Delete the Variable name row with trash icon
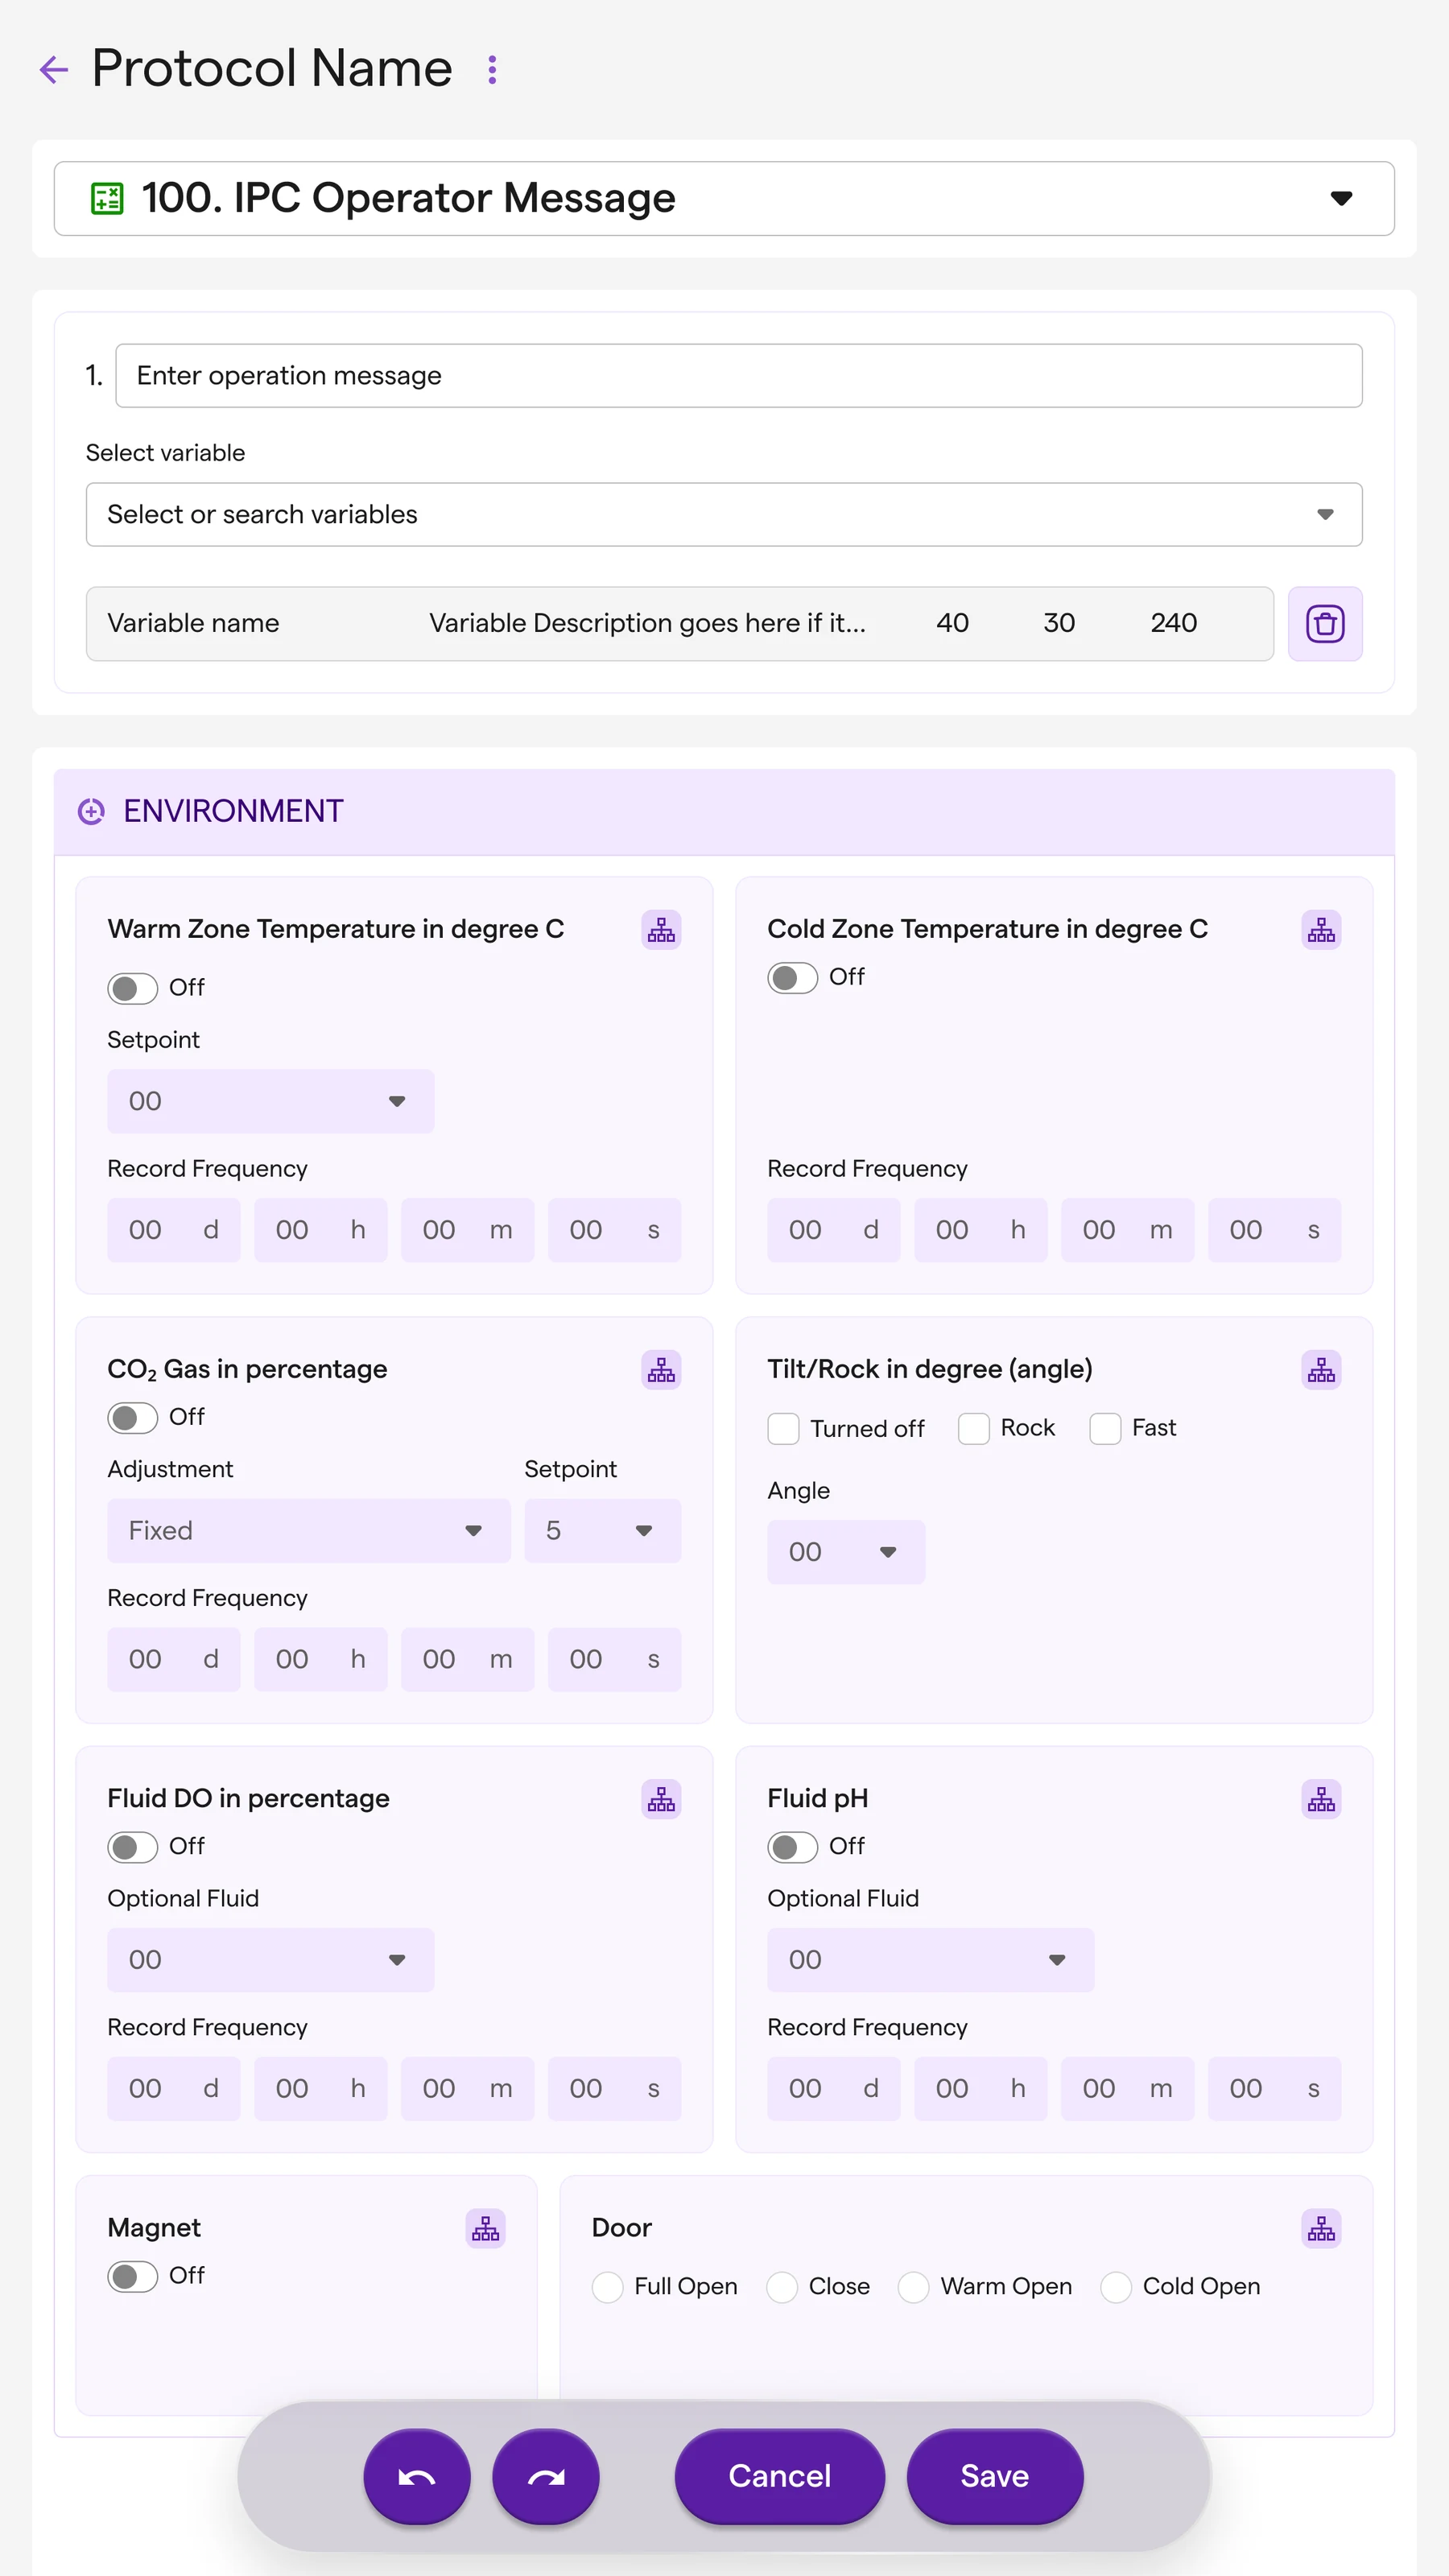The height and width of the screenshot is (2576, 1449). pyautogui.click(x=1324, y=623)
